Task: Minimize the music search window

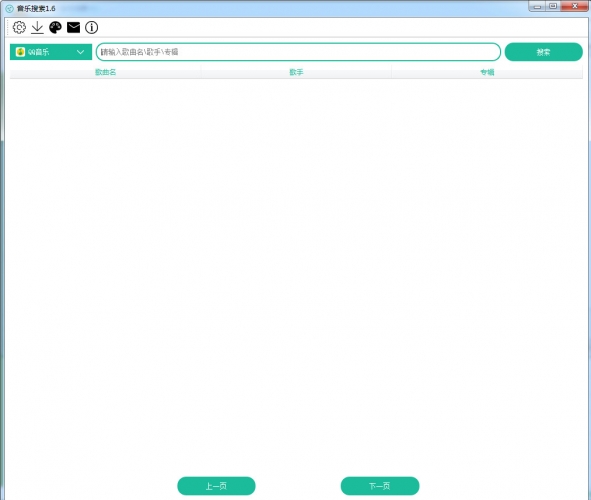Action: click(x=537, y=6)
